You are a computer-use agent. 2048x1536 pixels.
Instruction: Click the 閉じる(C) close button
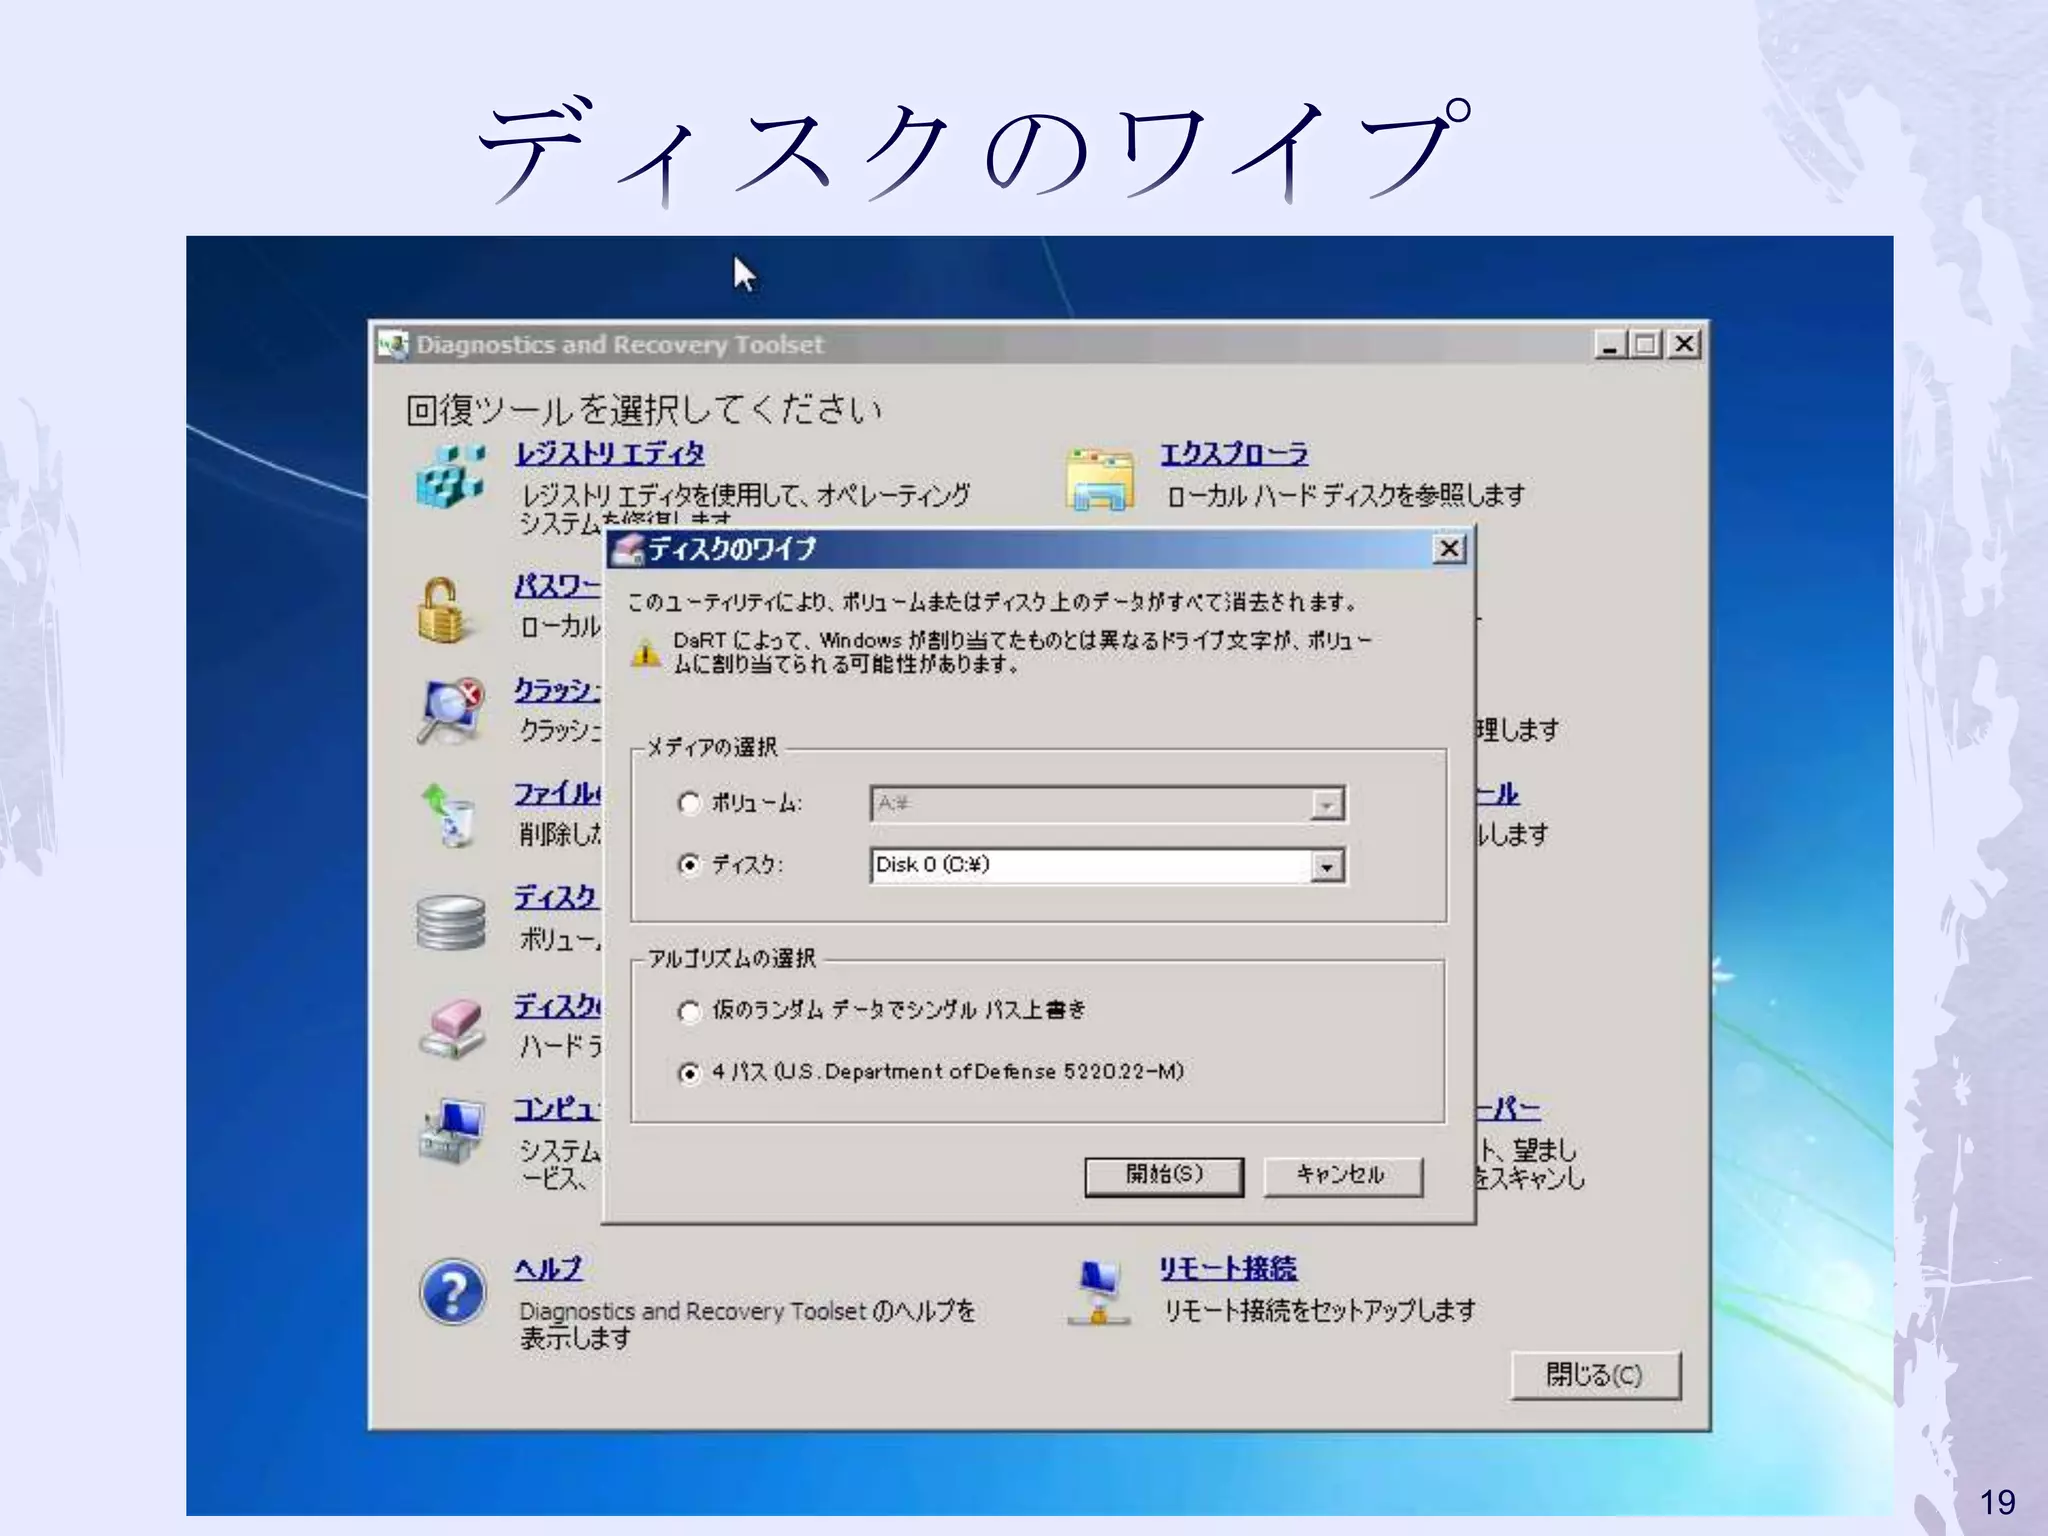coord(1595,1375)
